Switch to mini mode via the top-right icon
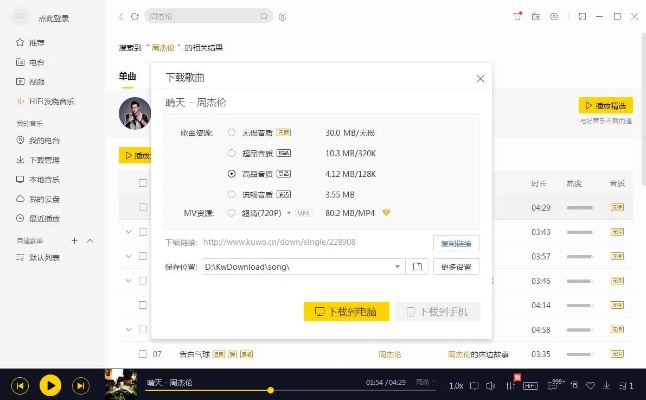This screenshot has height=400, width=646. (582, 16)
